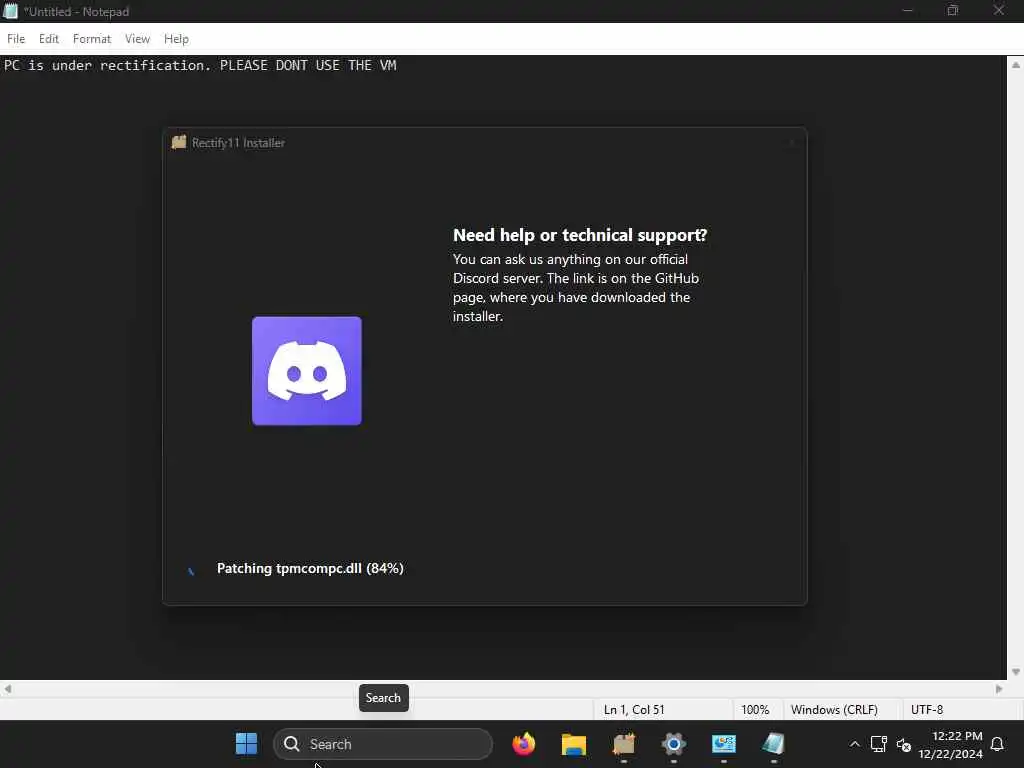Click the Notepad vertical scrollbar down arrow
The width and height of the screenshot is (1024, 768).
click(1016, 671)
